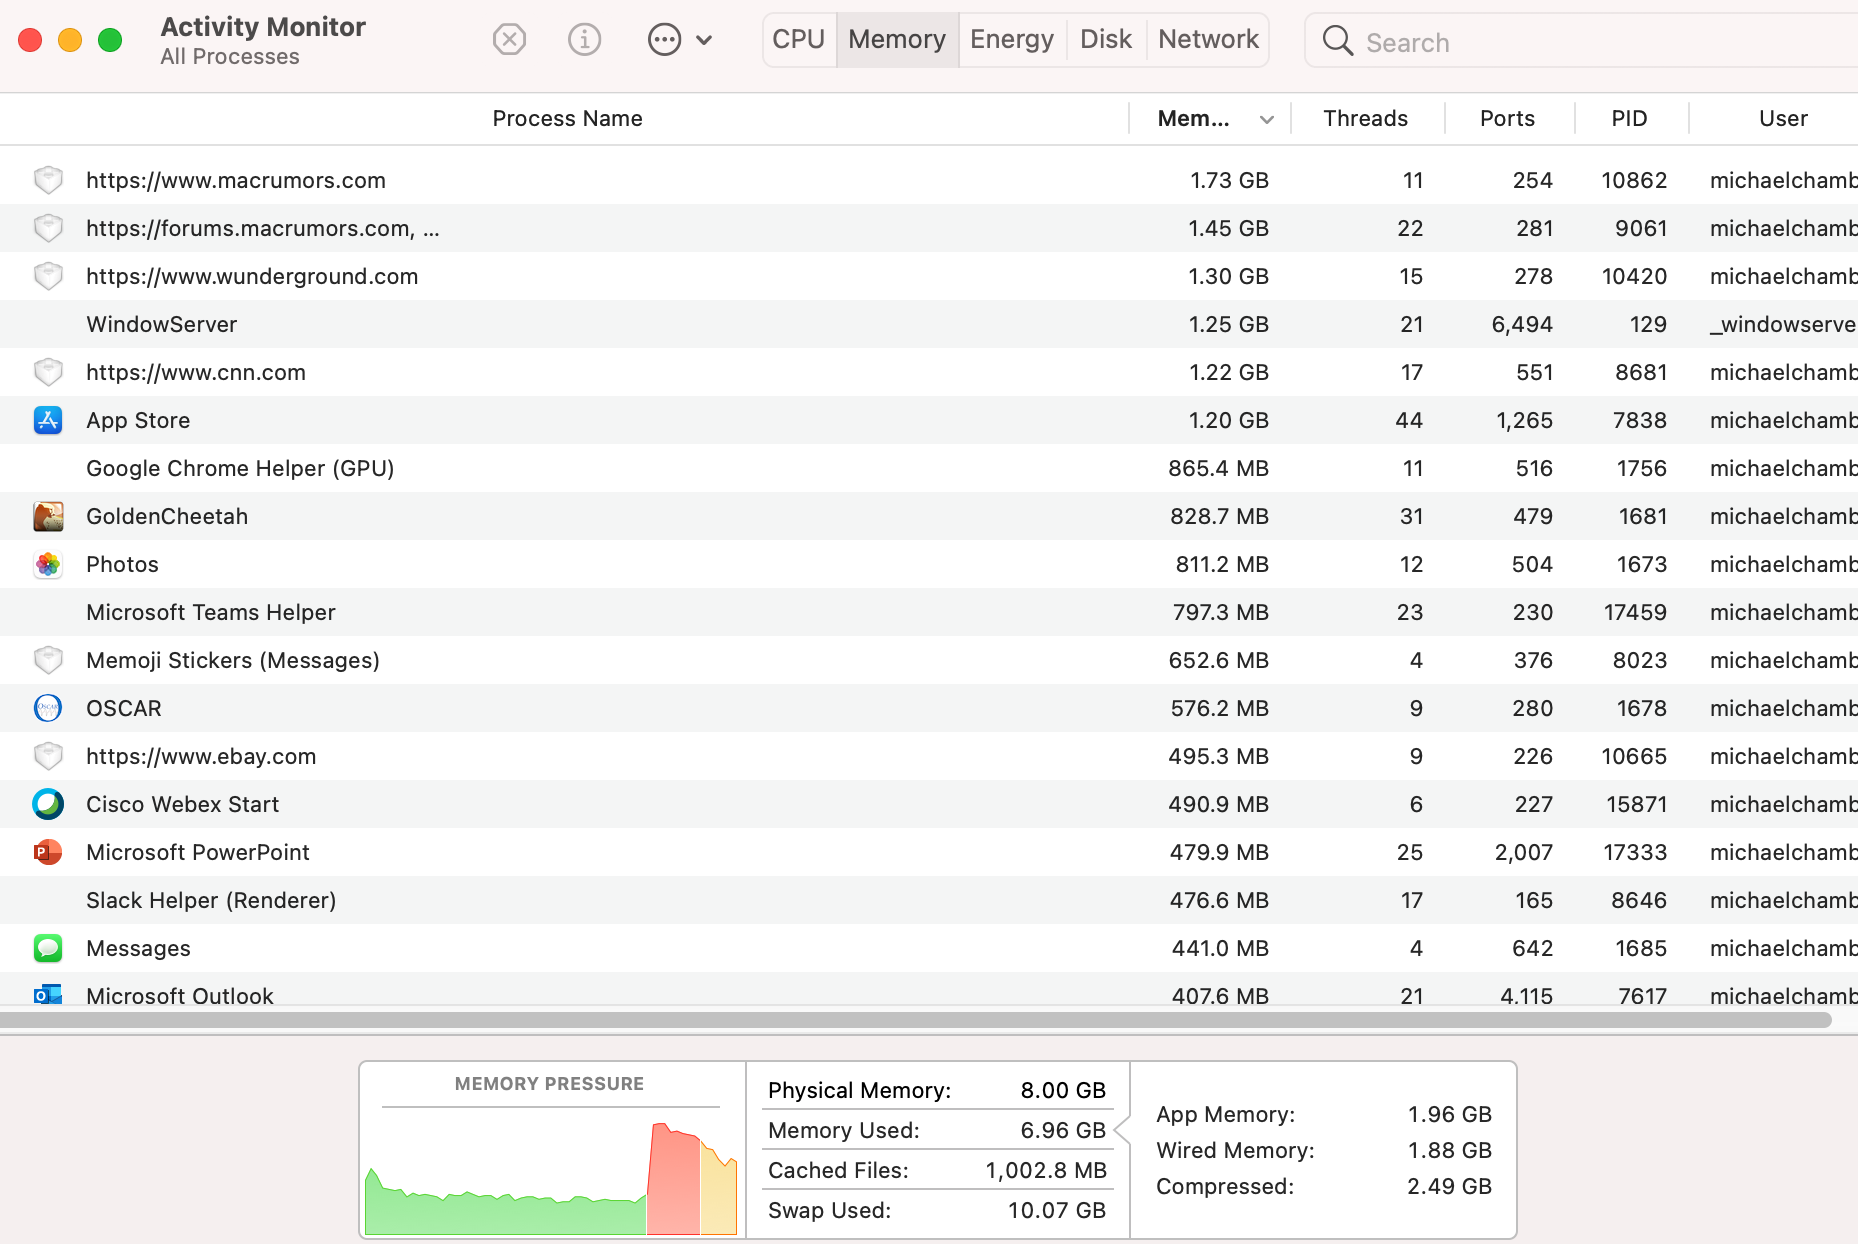The height and width of the screenshot is (1244, 1858).
Task: Open the process info inspector icon
Action: (585, 40)
